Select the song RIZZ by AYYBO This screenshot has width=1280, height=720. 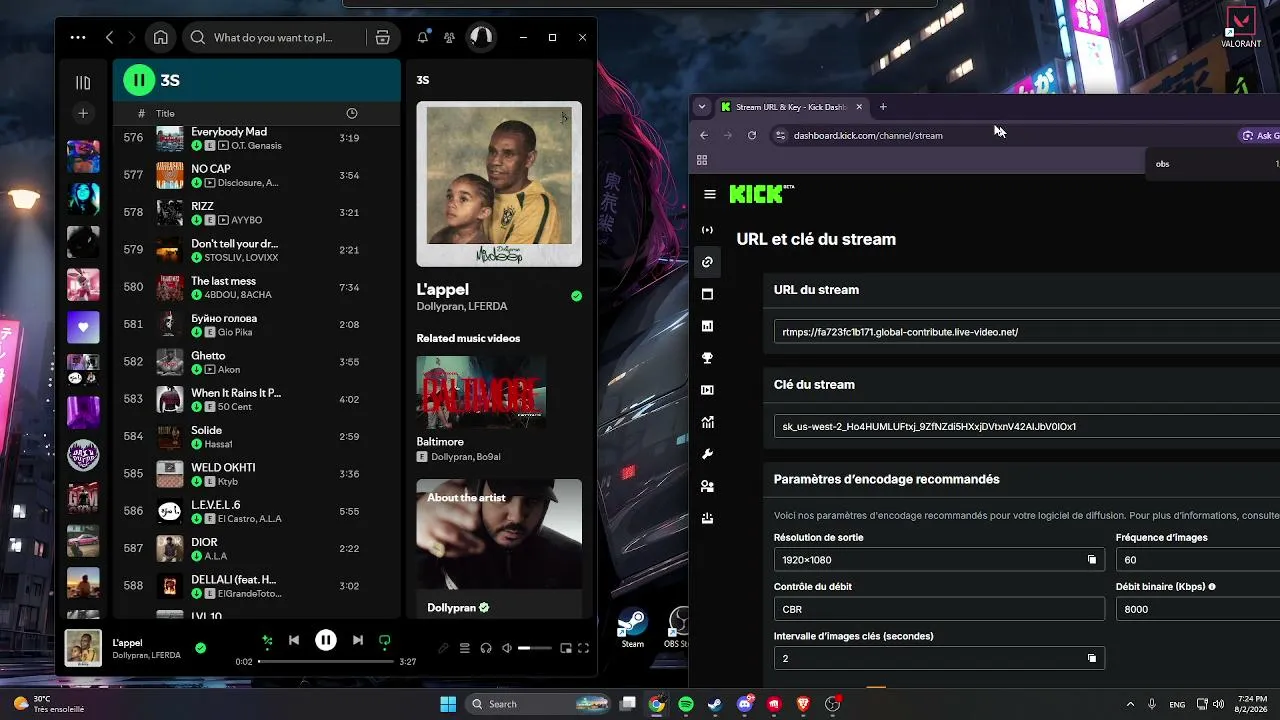coord(258,212)
